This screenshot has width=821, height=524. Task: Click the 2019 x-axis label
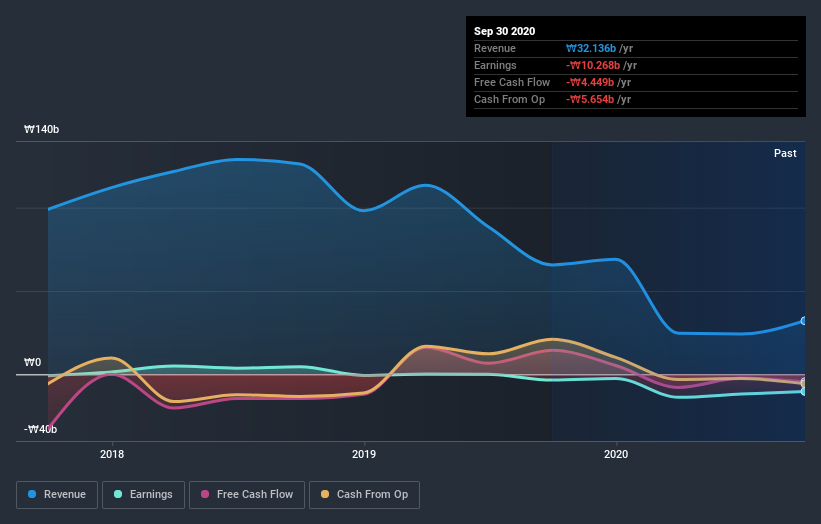(x=364, y=454)
